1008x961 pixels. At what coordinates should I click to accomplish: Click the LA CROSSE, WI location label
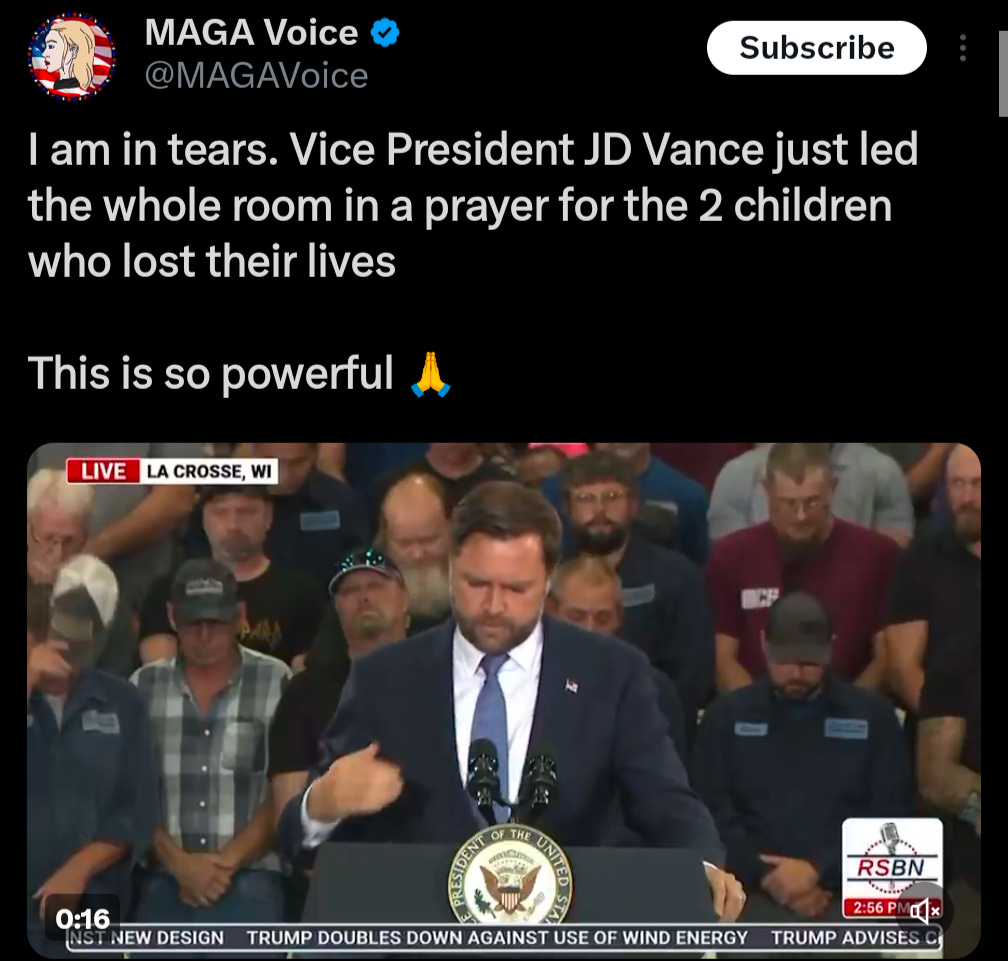209,471
